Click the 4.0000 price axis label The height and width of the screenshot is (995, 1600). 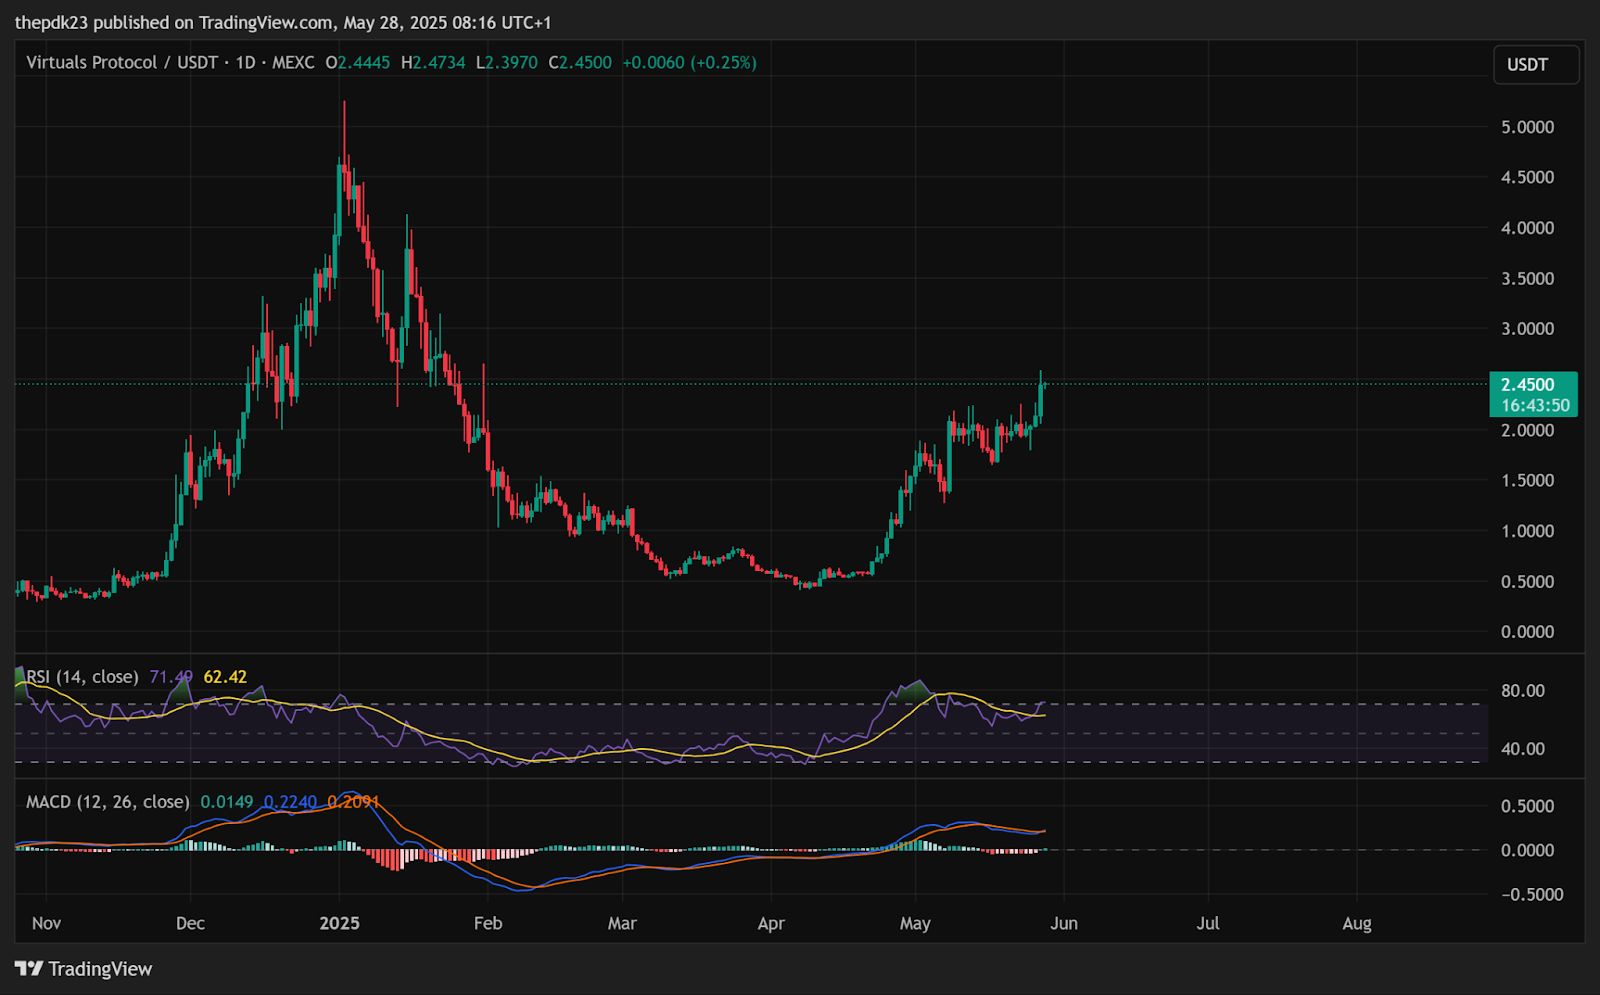[1527, 228]
